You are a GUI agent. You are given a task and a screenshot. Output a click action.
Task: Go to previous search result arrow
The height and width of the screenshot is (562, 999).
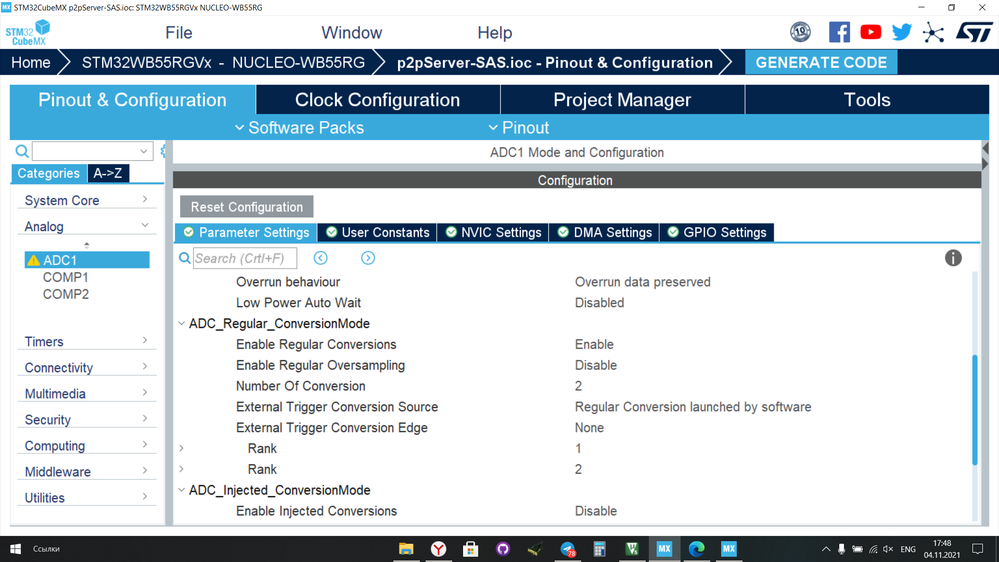[320, 258]
